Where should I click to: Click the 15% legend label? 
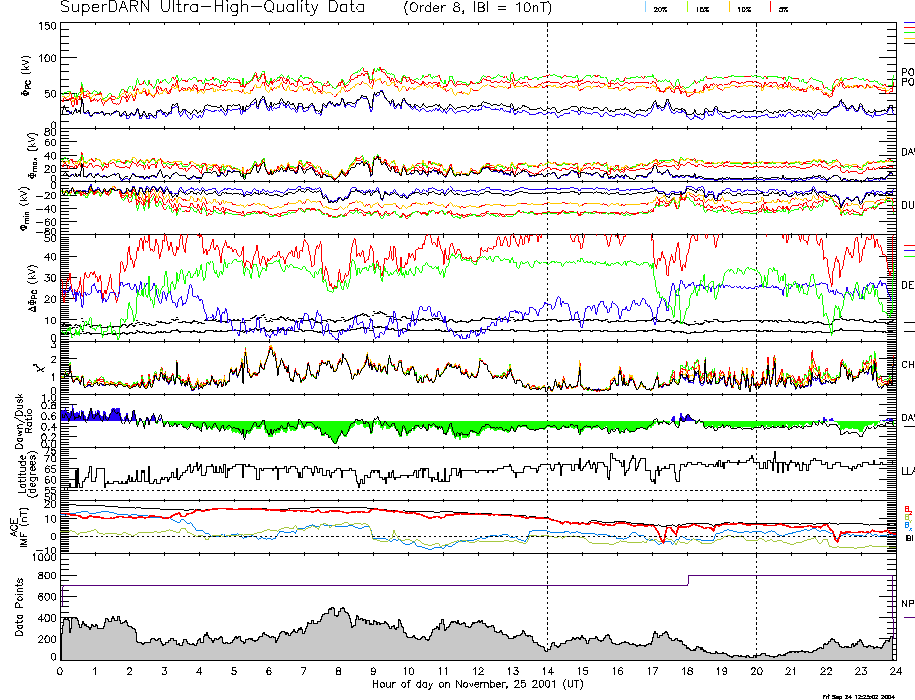click(x=703, y=8)
